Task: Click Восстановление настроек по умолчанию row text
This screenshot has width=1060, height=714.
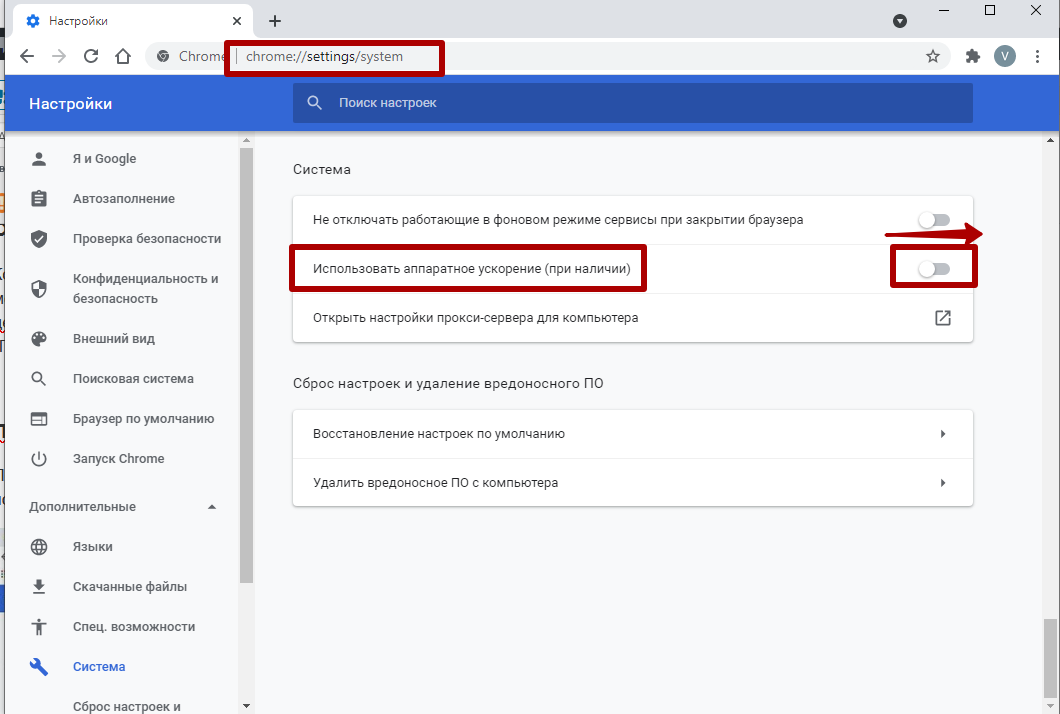Action: tap(439, 434)
